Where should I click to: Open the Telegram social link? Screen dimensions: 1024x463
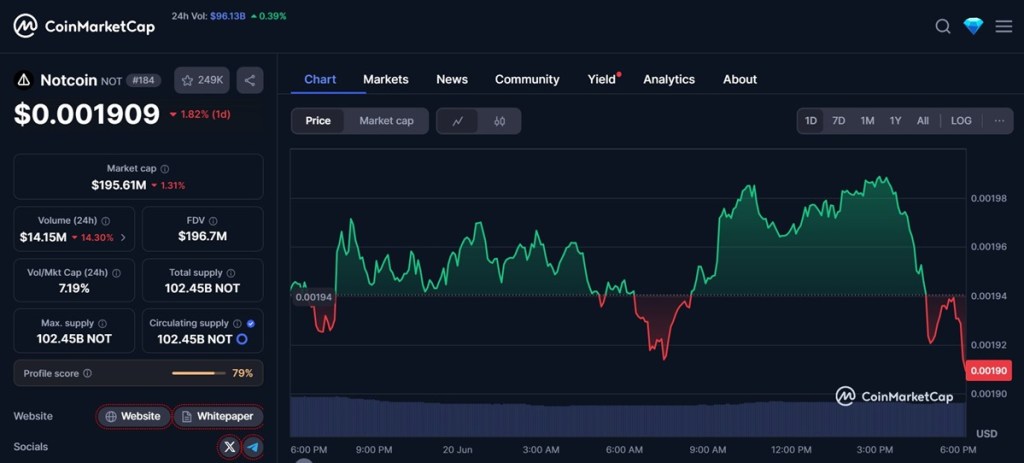tap(253, 447)
